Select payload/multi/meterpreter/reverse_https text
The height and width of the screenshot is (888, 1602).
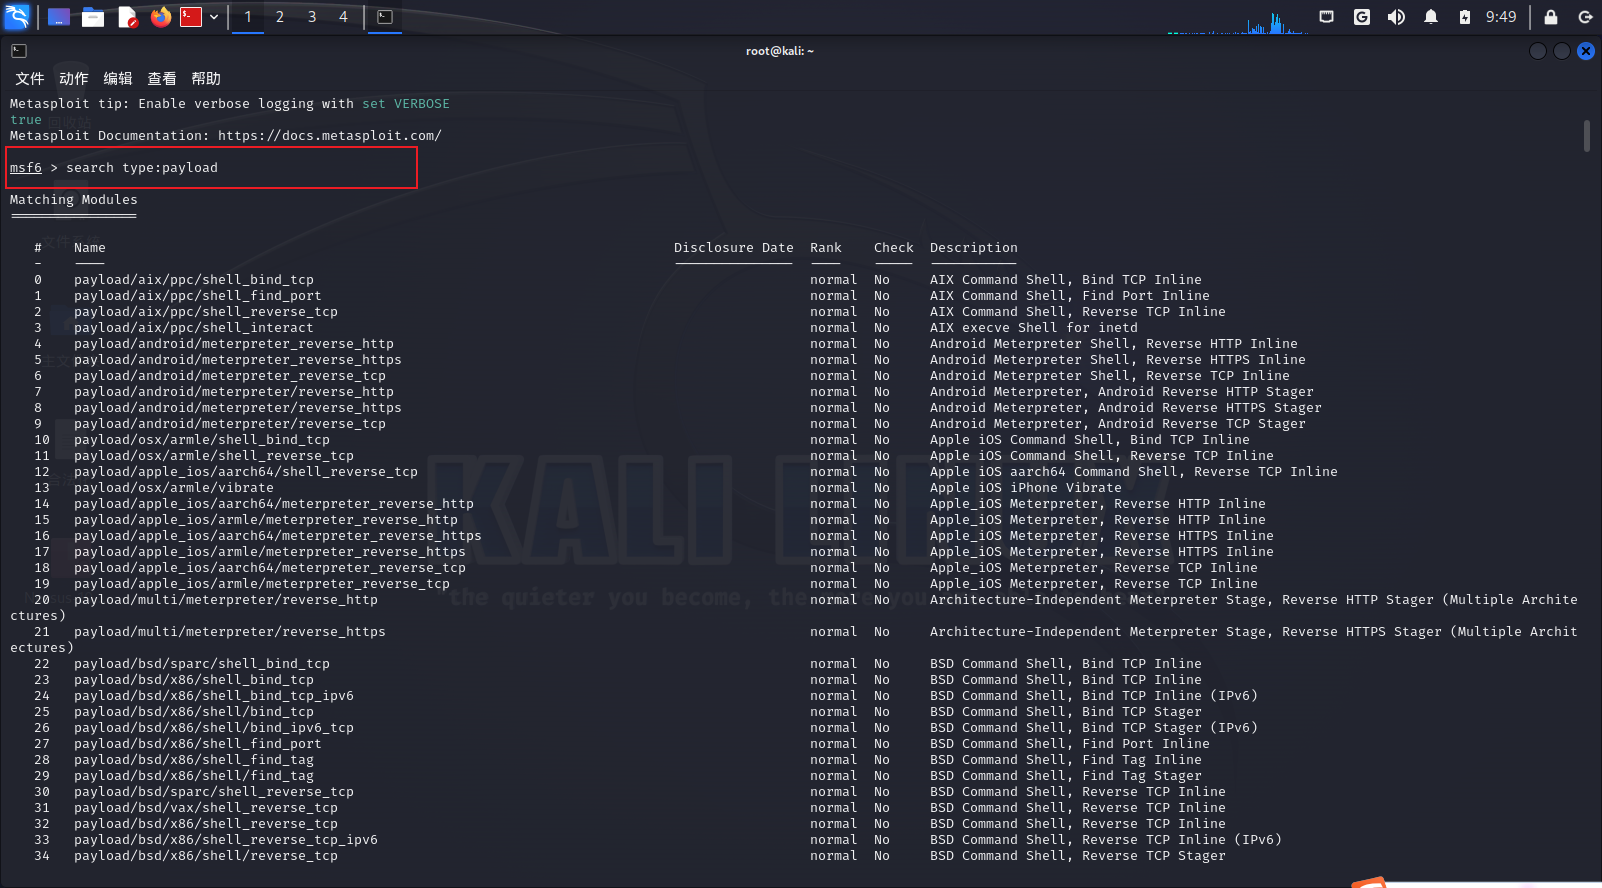point(230,632)
